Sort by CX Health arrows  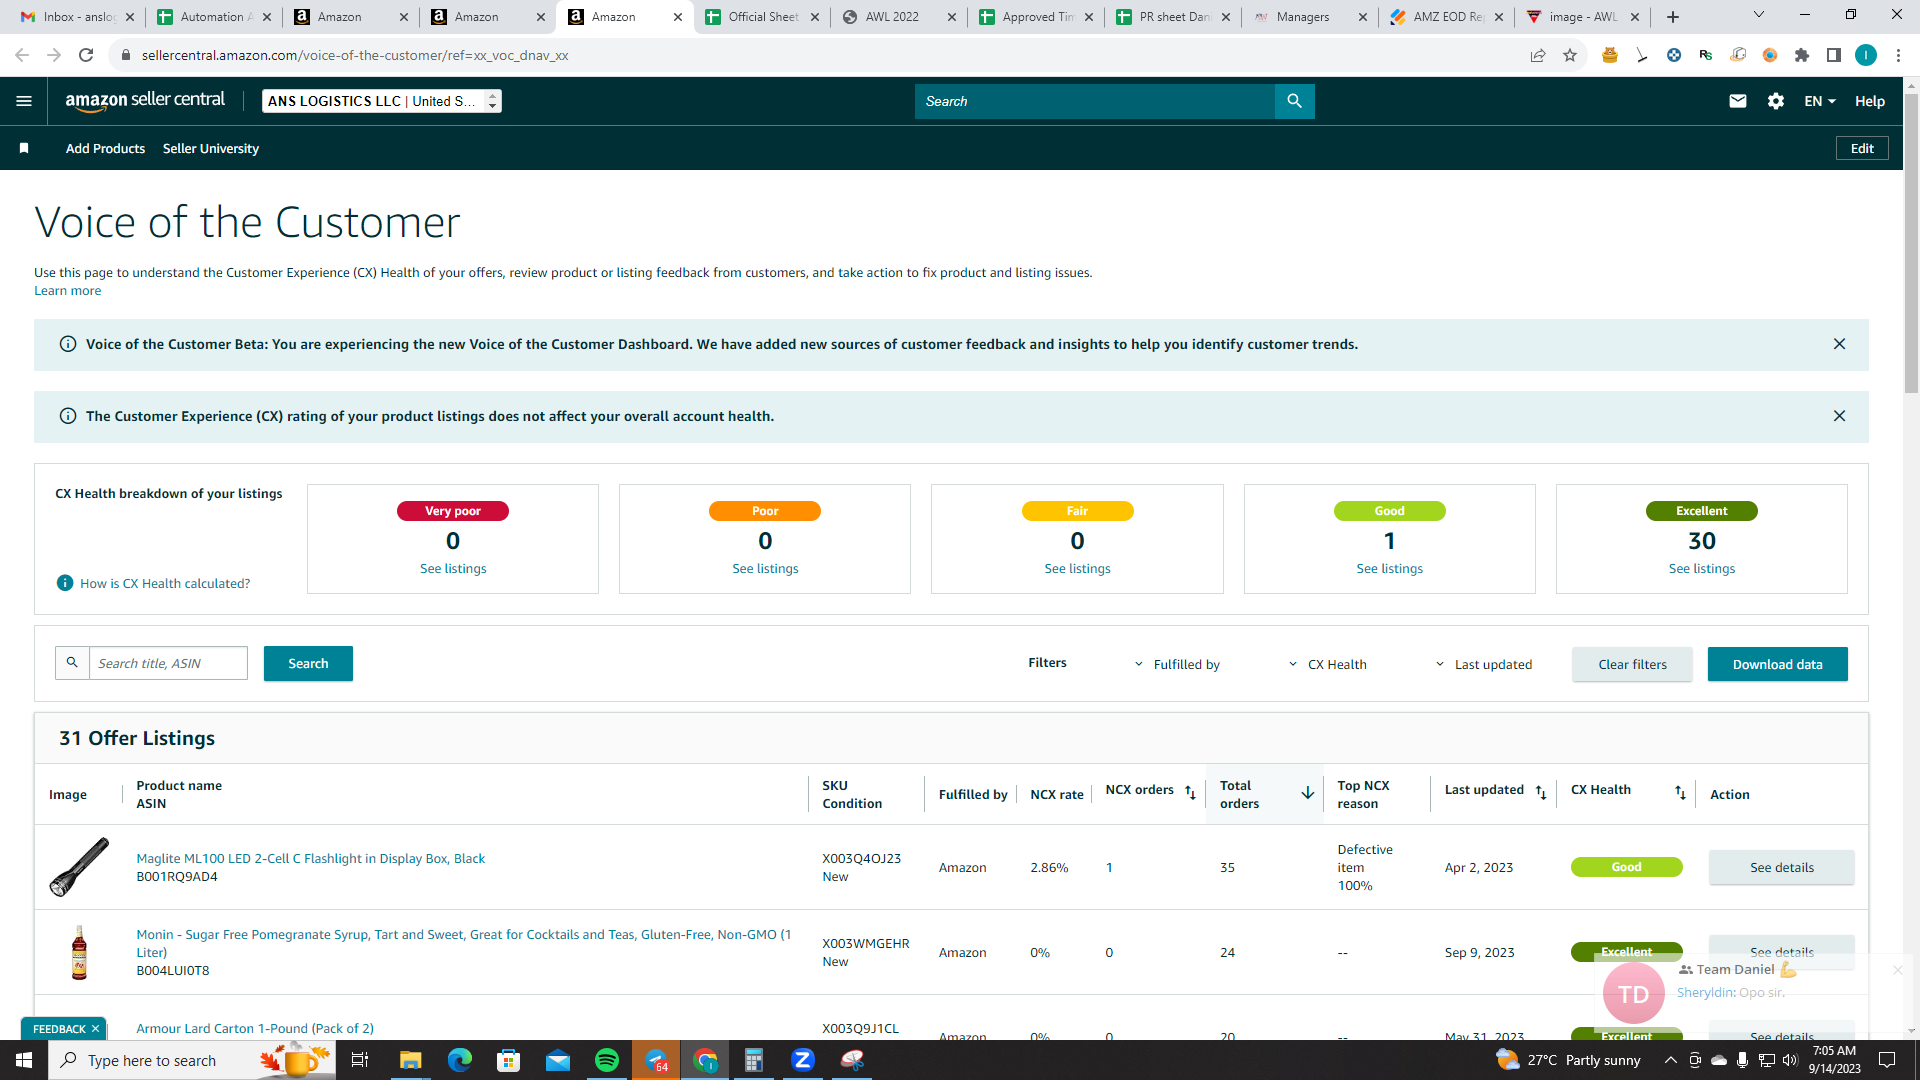(x=1680, y=792)
